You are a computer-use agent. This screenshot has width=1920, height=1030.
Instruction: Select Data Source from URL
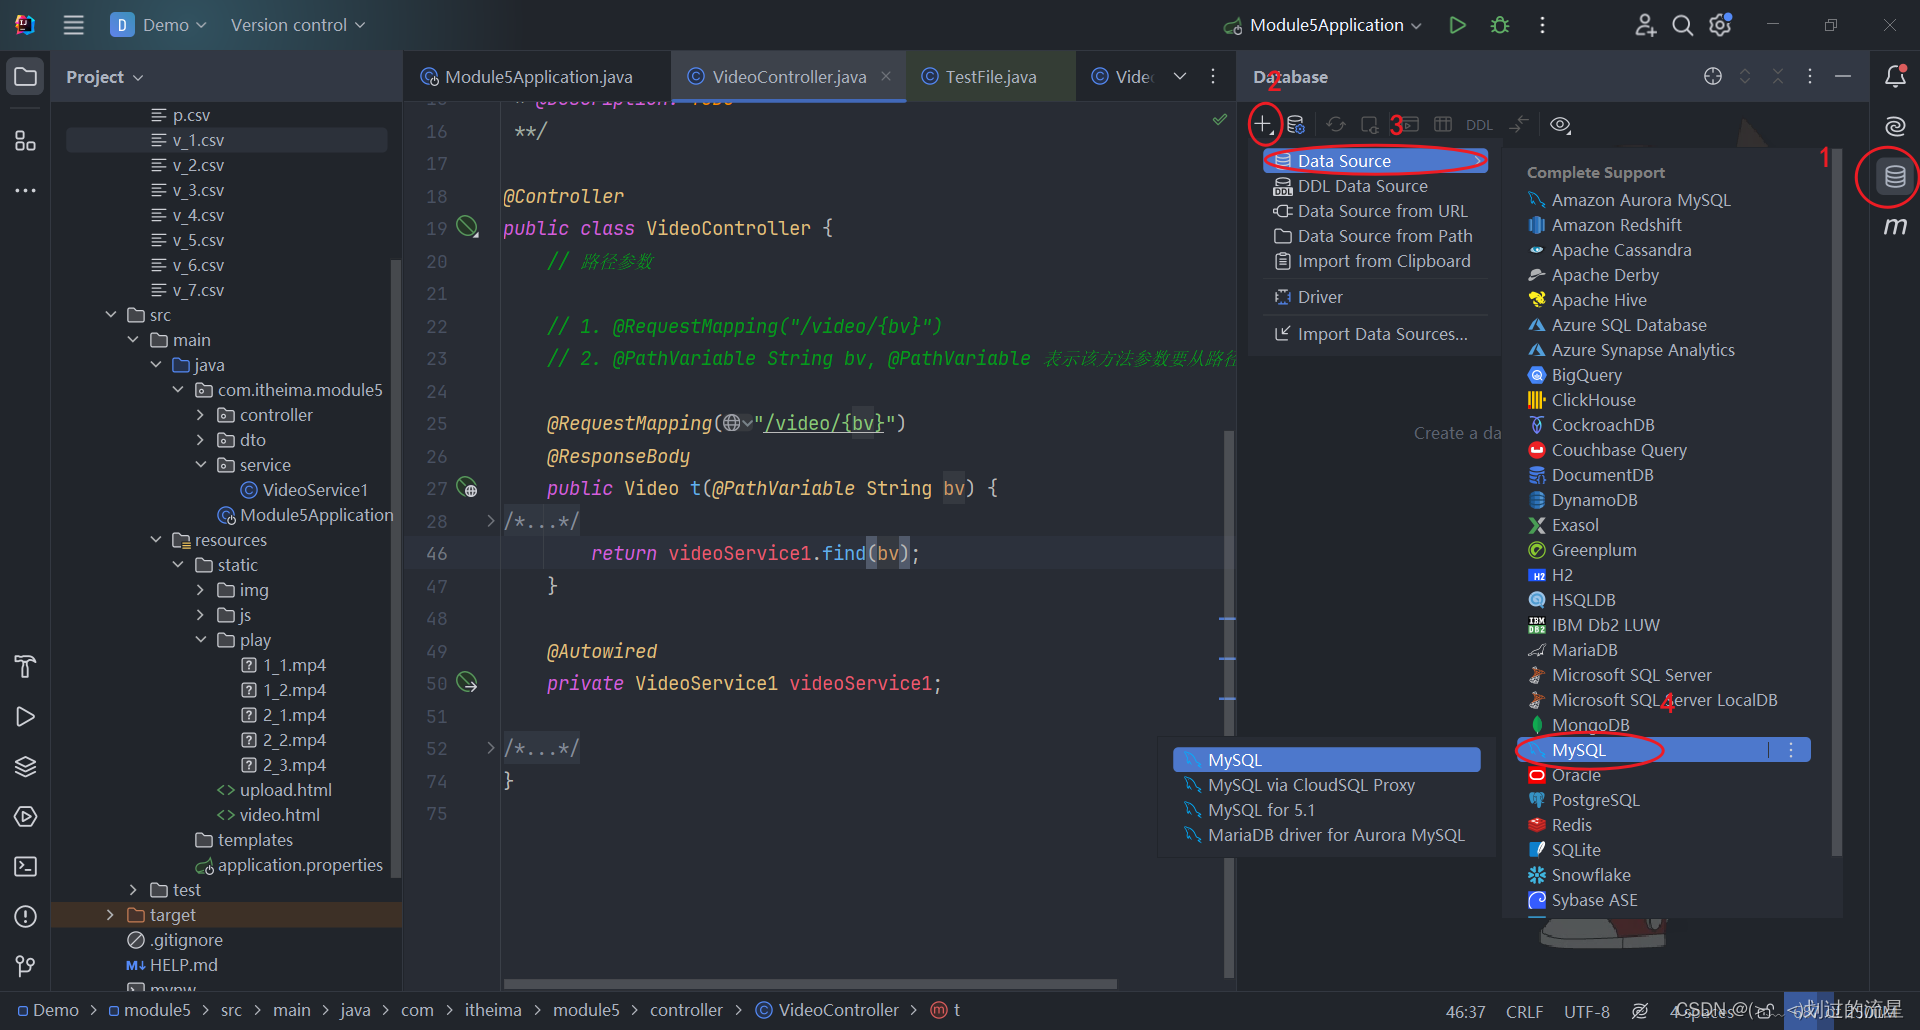1376,211
